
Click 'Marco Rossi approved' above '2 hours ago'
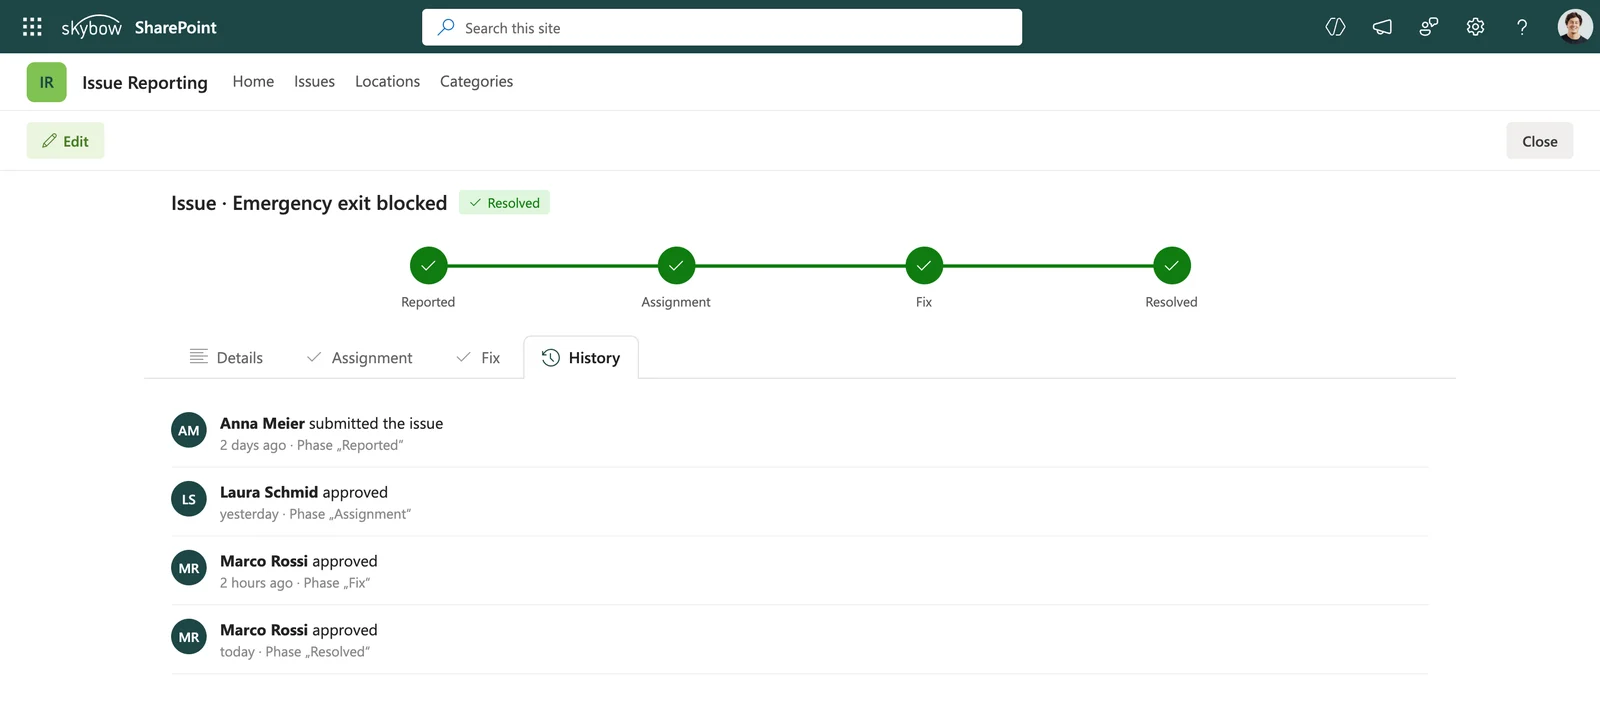click(x=299, y=562)
